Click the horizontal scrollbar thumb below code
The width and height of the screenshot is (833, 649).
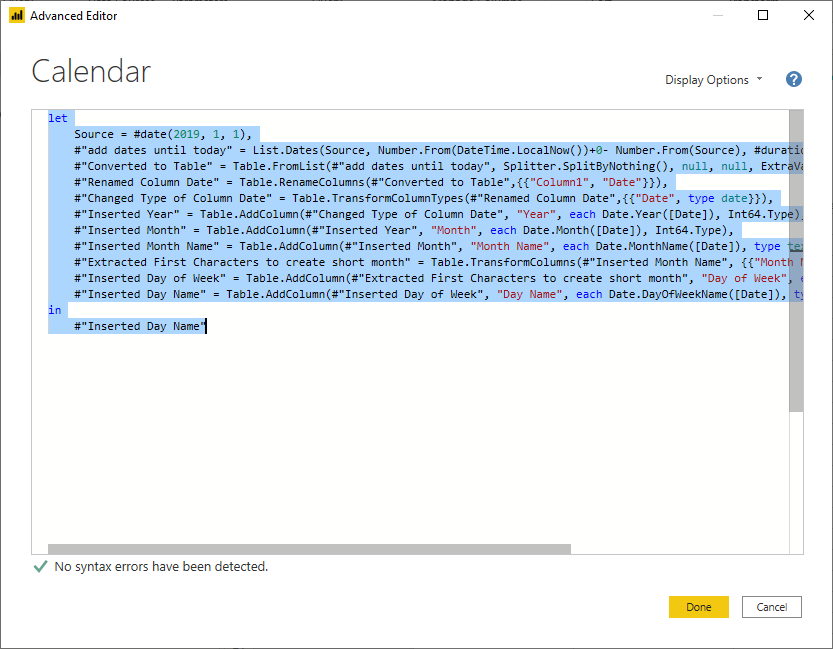click(309, 549)
